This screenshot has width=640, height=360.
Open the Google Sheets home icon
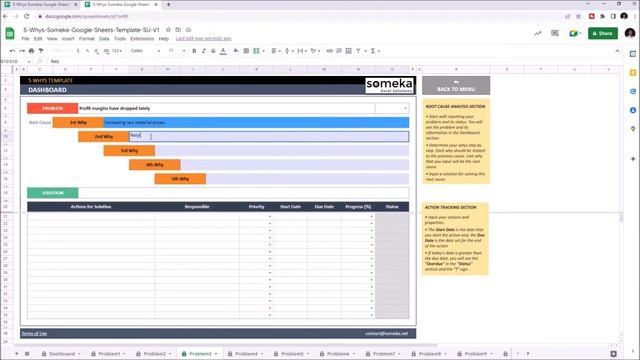click(x=10, y=33)
